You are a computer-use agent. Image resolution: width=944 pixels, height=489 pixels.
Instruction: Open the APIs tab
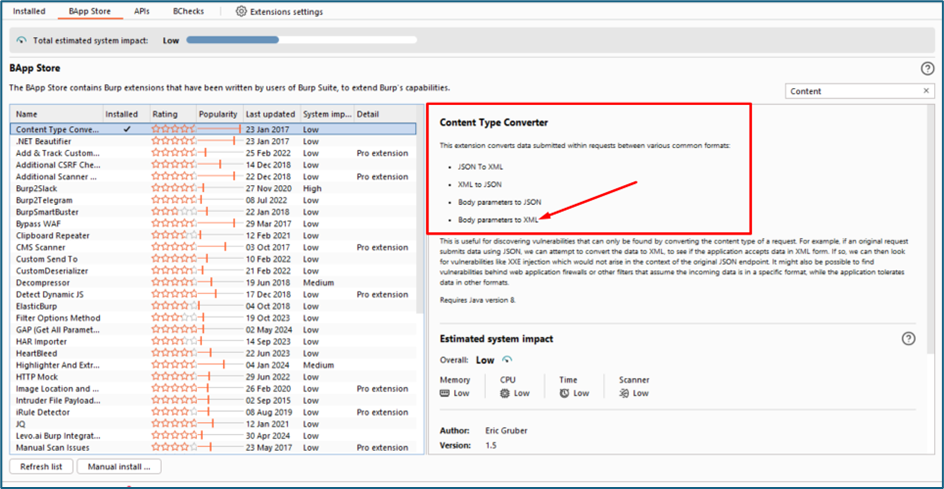[x=142, y=11]
